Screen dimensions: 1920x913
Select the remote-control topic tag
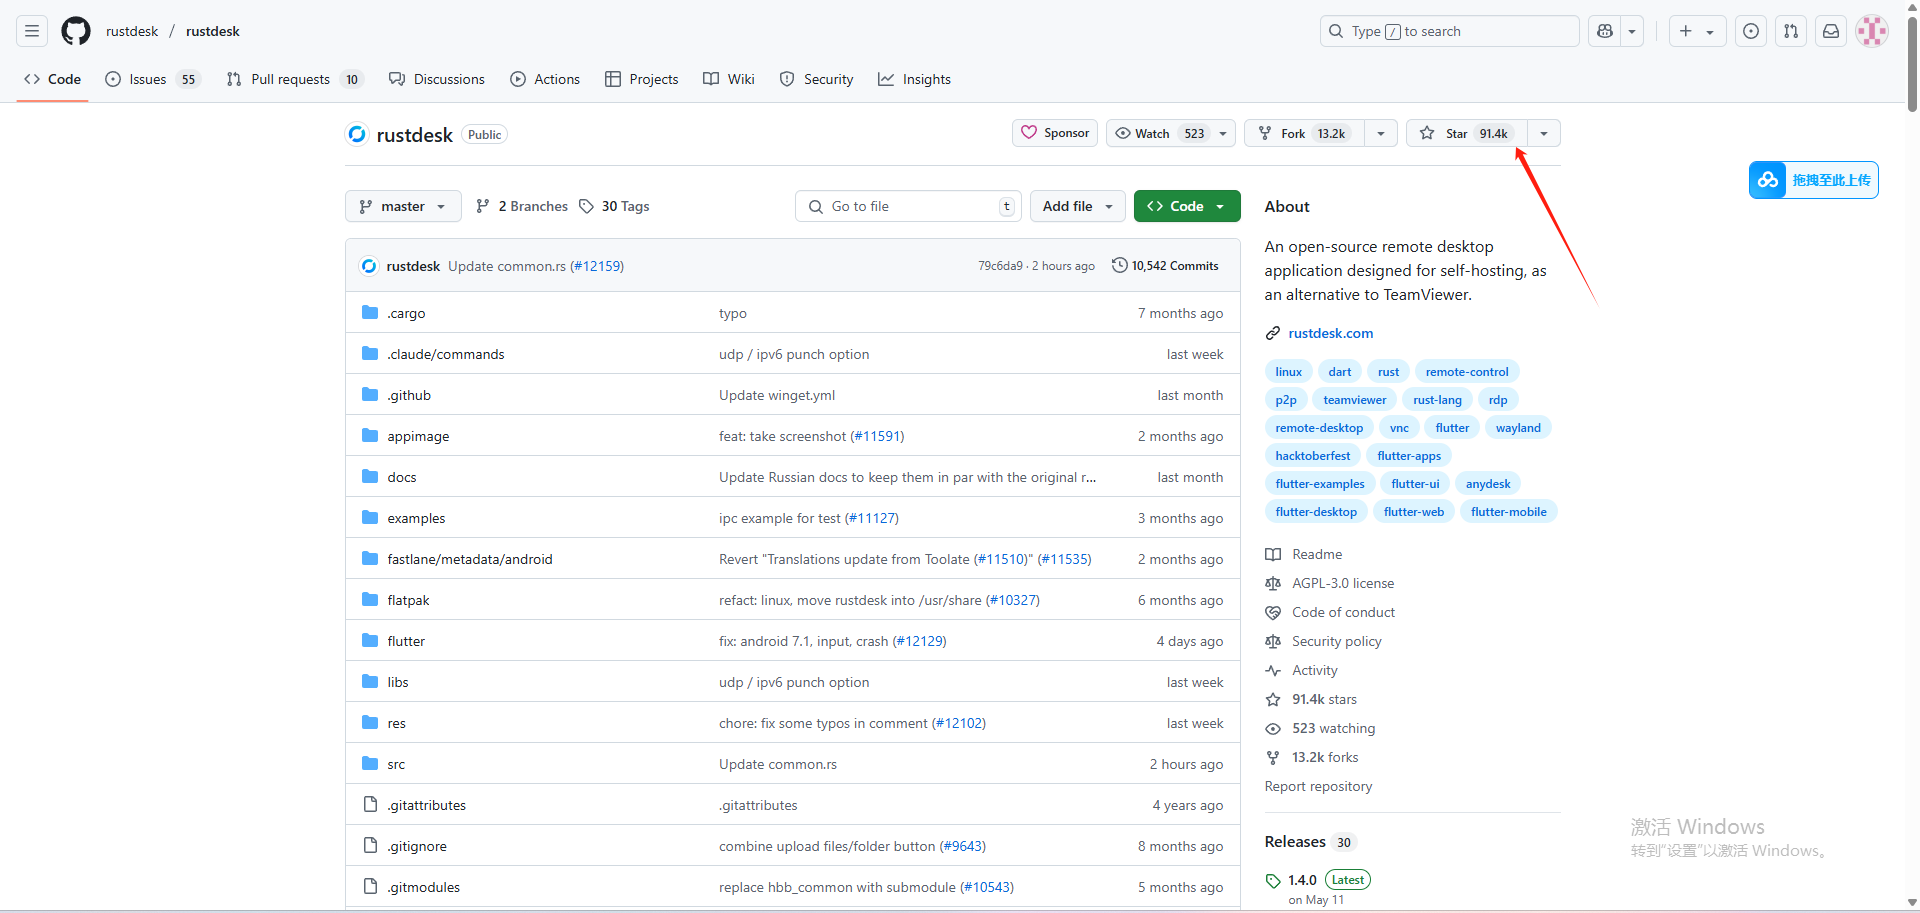[1467, 372]
